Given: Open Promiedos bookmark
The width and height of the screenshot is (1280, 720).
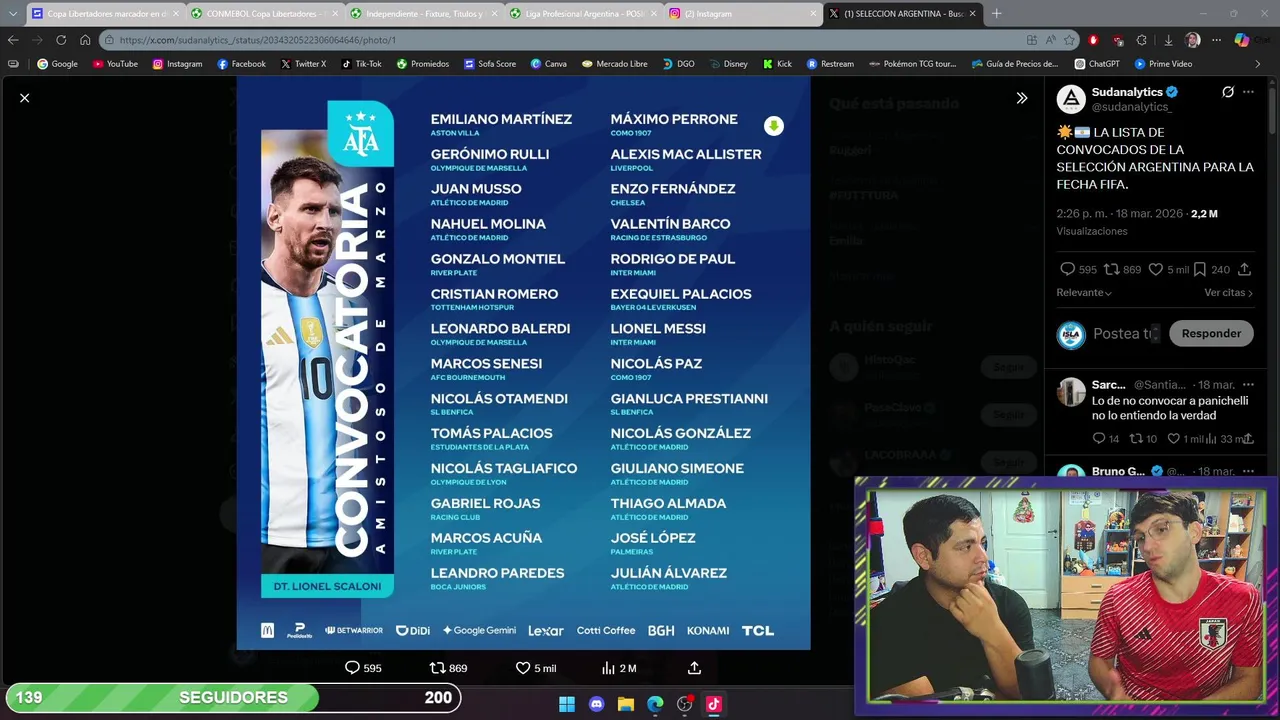Looking at the screenshot, I should pos(422,64).
